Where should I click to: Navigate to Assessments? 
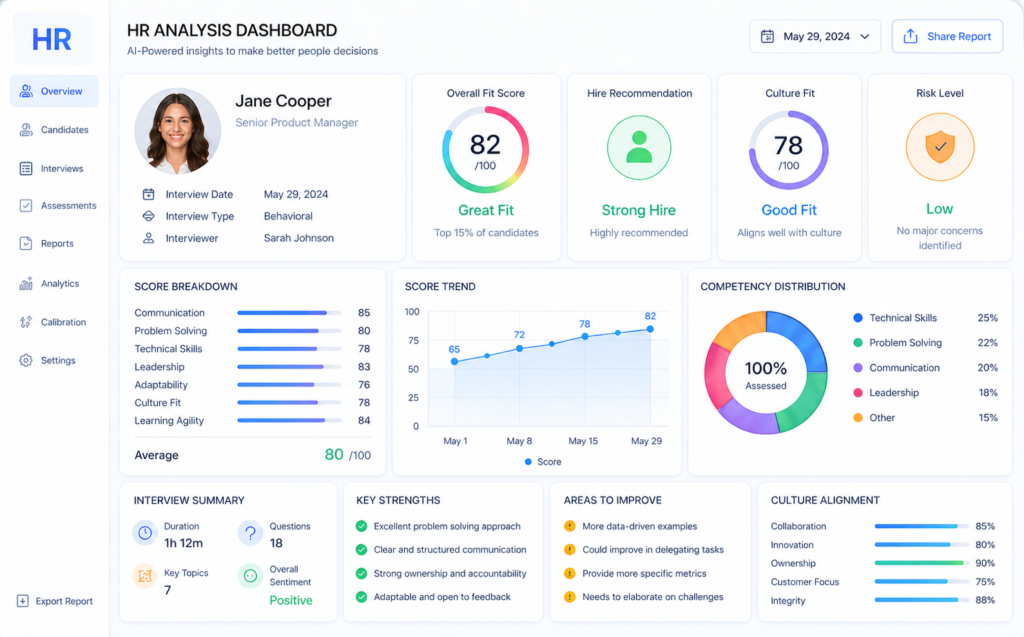tap(54, 206)
